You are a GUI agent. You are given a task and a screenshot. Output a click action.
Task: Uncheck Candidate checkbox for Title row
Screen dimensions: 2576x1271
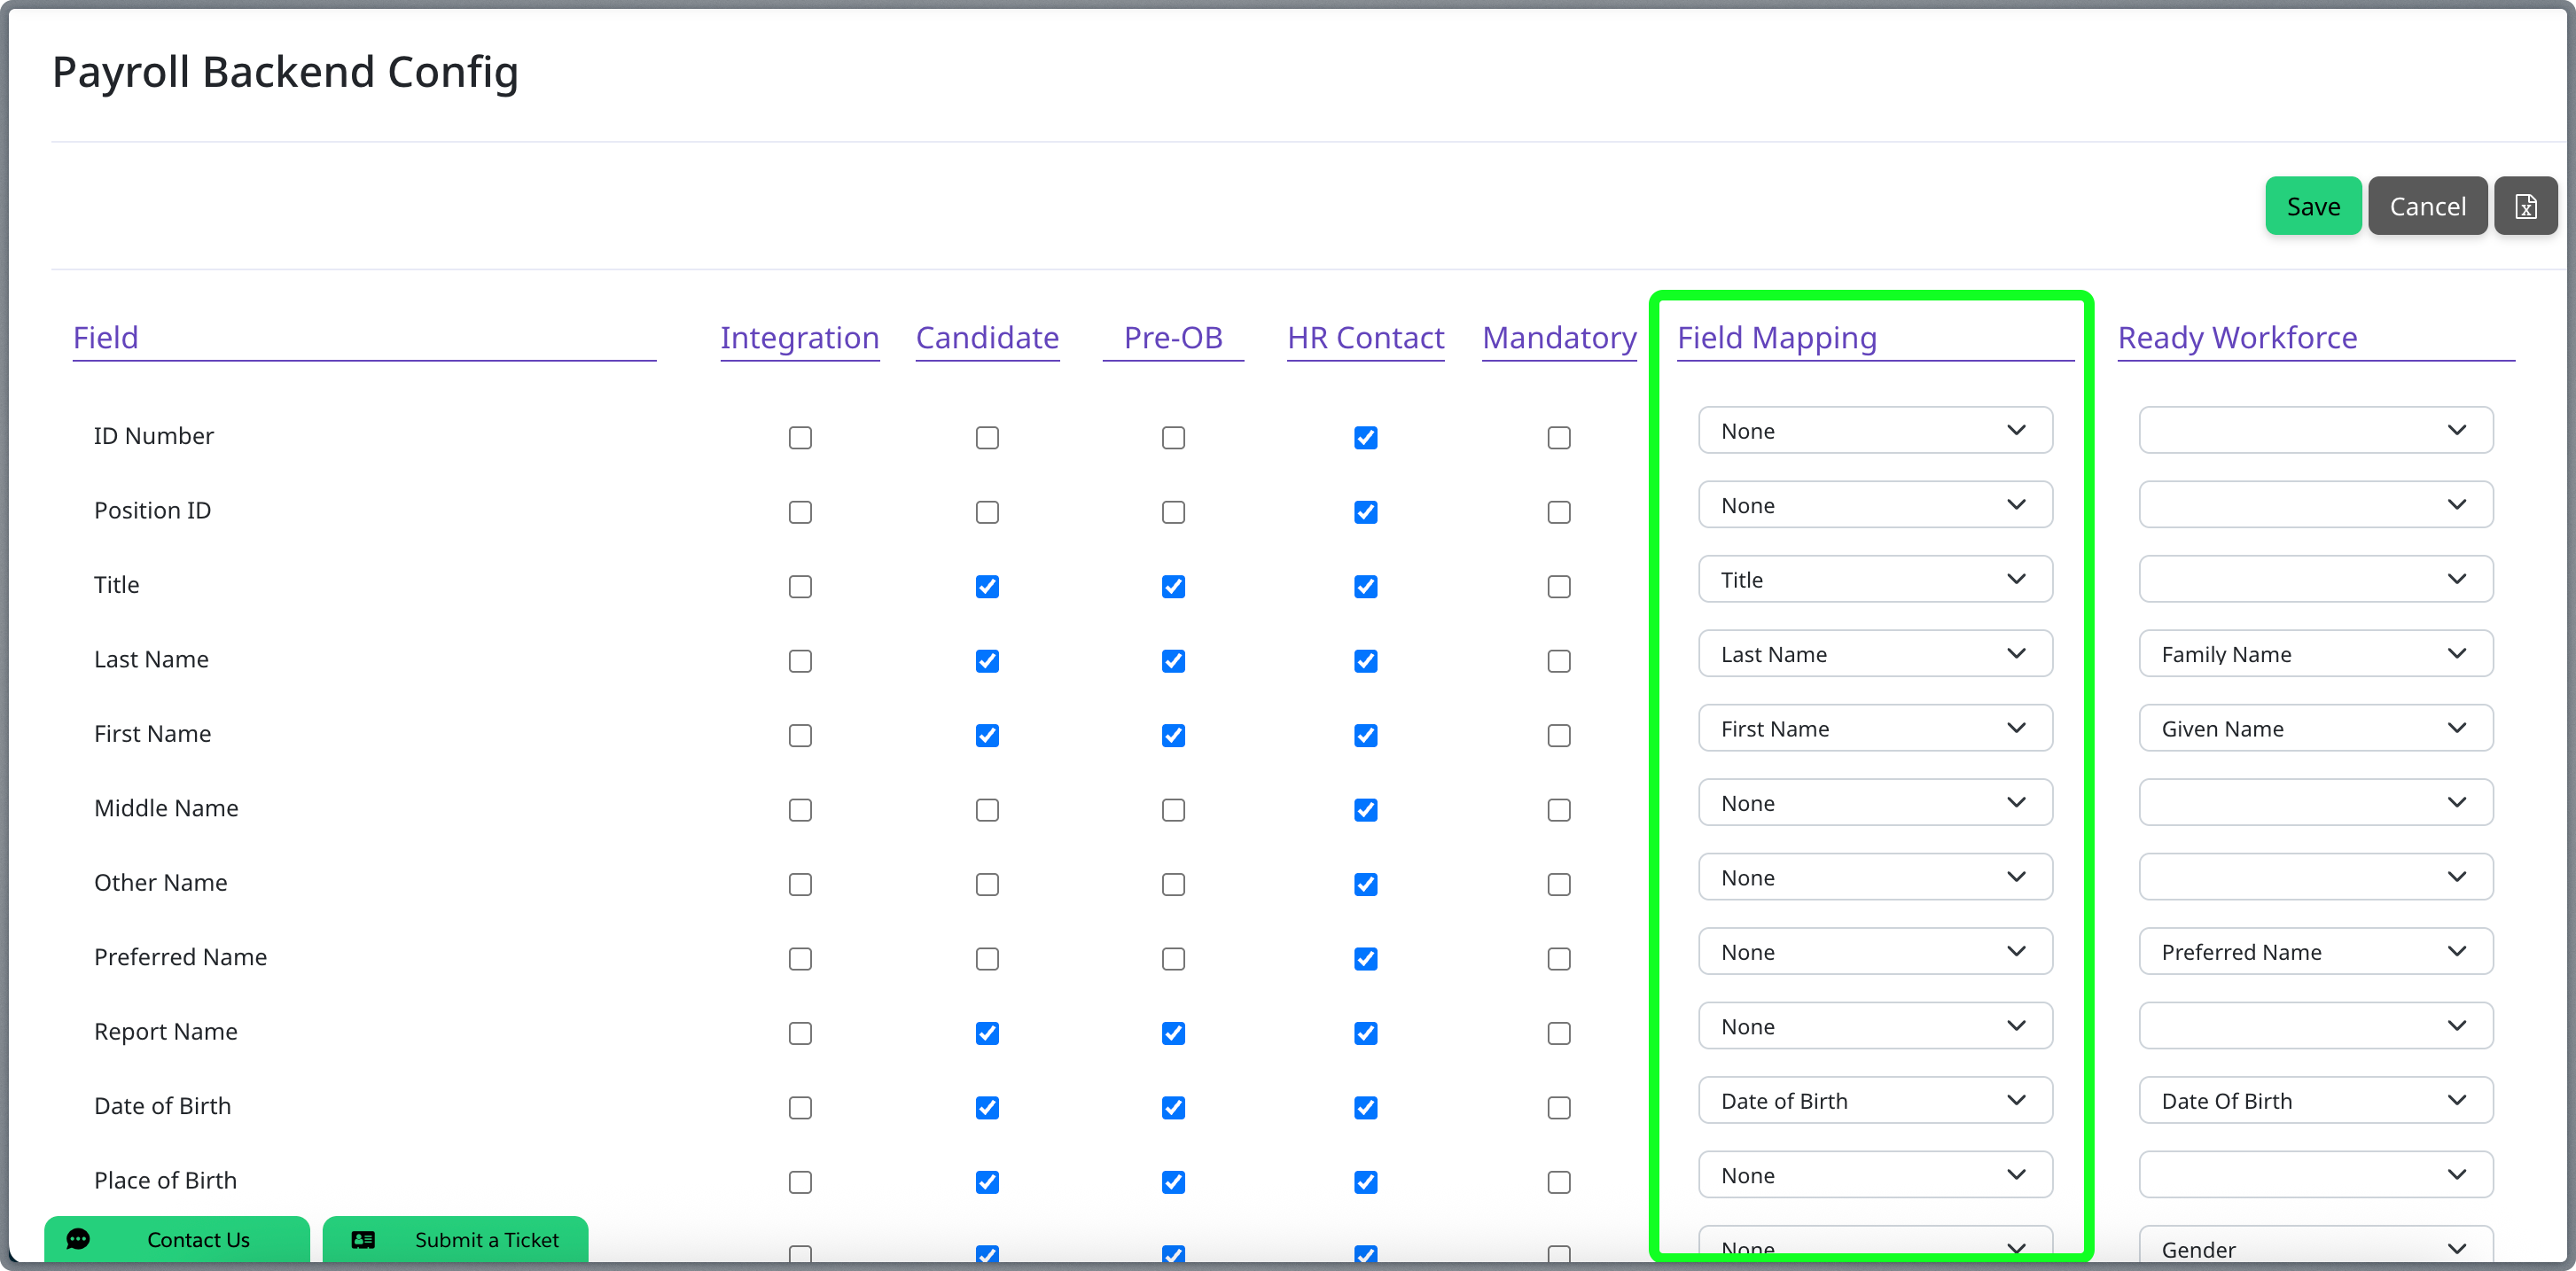[x=986, y=586]
